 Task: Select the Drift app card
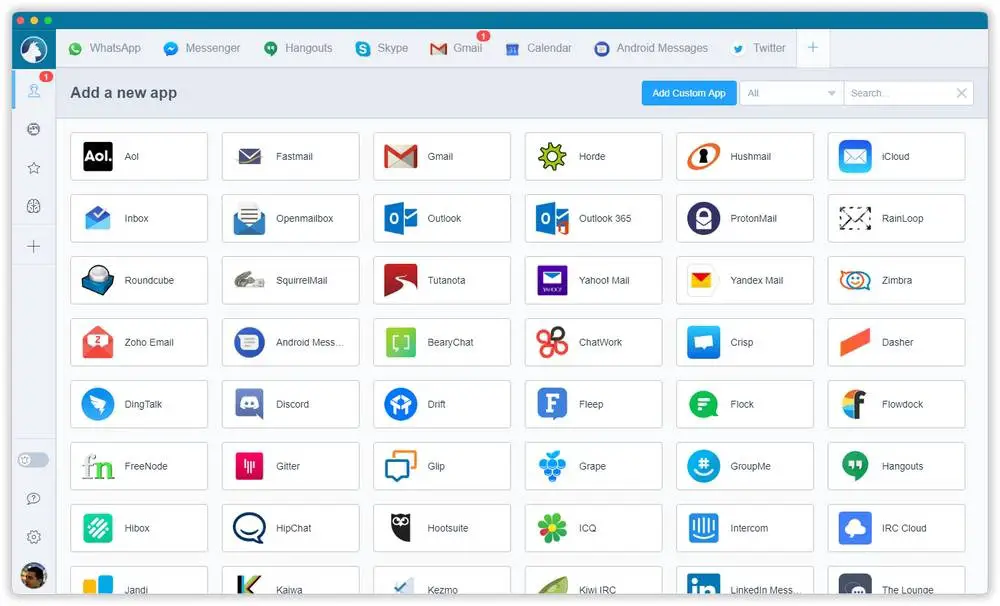[x=442, y=404]
